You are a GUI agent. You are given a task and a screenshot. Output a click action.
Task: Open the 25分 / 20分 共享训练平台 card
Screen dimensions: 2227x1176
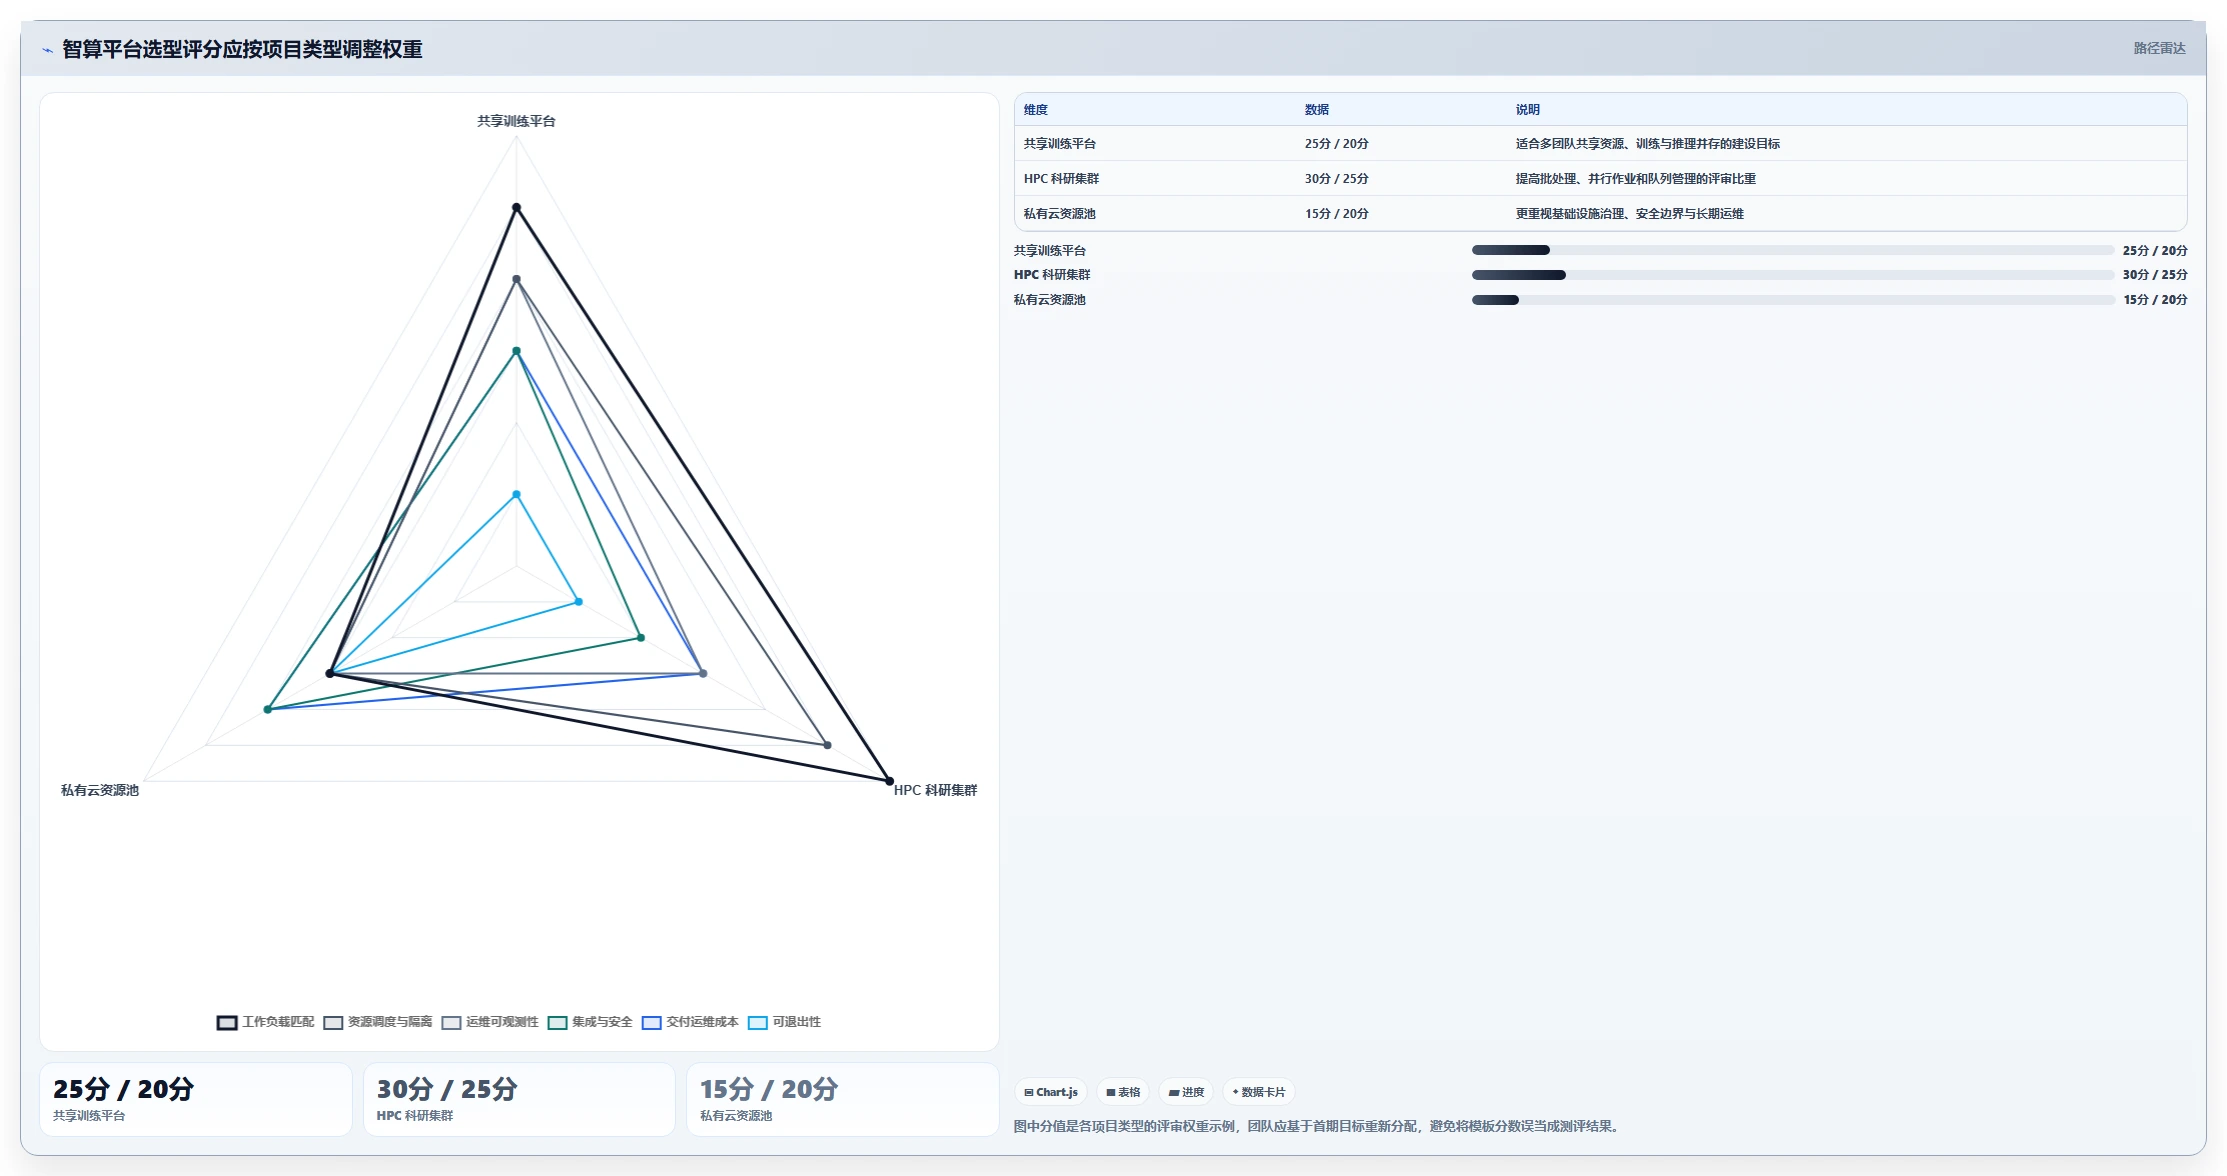tap(196, 1099)
